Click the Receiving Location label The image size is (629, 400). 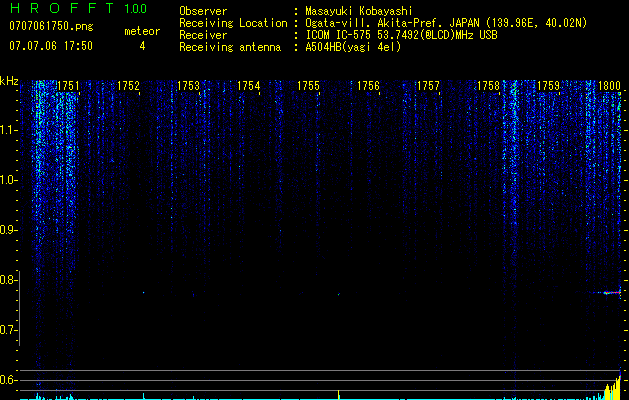233,23
